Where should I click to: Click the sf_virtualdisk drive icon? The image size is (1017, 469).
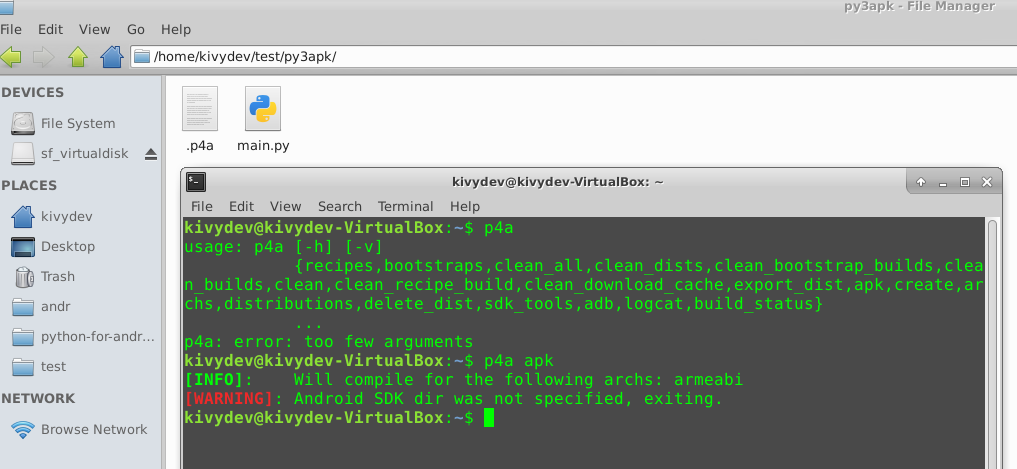(23, 154)
